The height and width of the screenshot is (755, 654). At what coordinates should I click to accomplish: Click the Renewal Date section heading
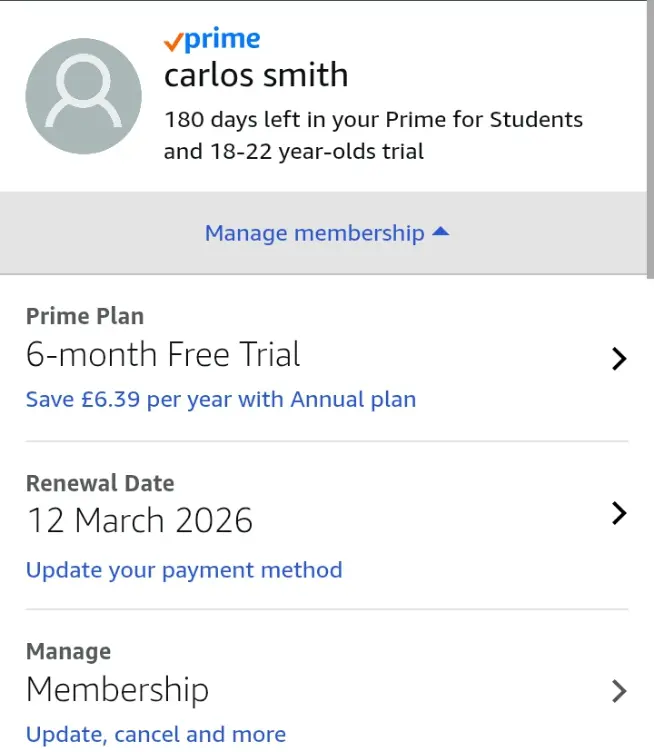100,483
